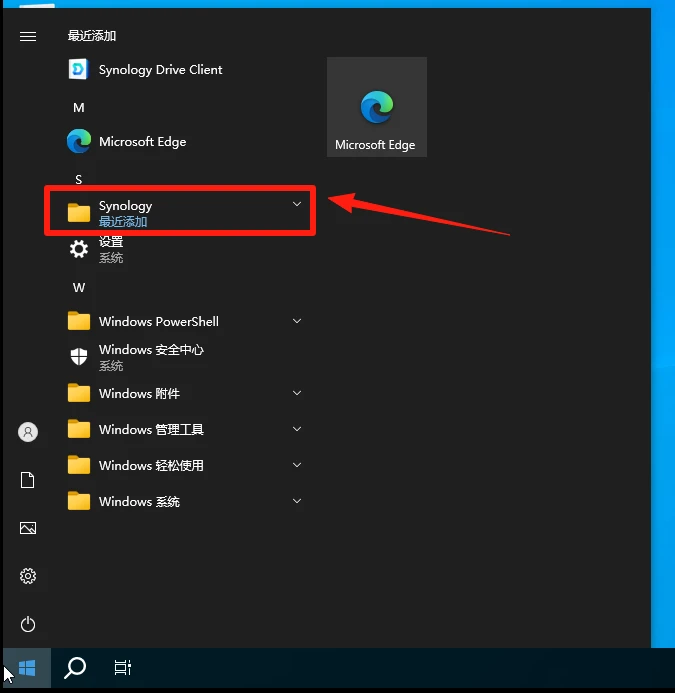Open the Windows 附件 folder label
The height and width of the screenshot is (693, 675).
pyautogui.click(x=139, y=393)
